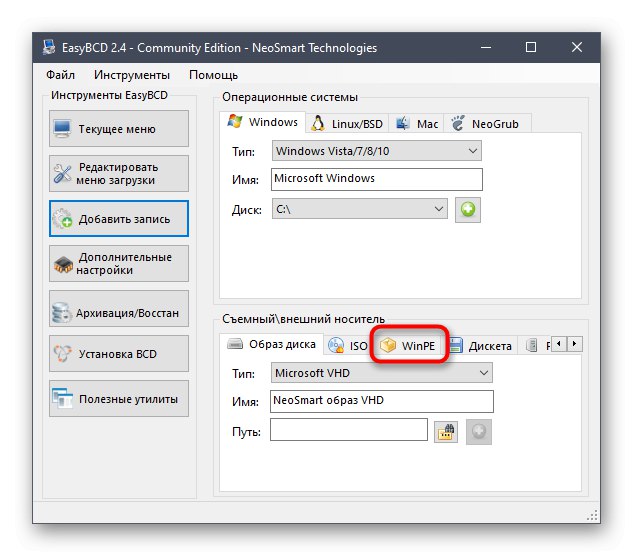Click Редактировать меню загрузки button
The width and height of the screenshot is (633, 556).
(x=119, y=174)
